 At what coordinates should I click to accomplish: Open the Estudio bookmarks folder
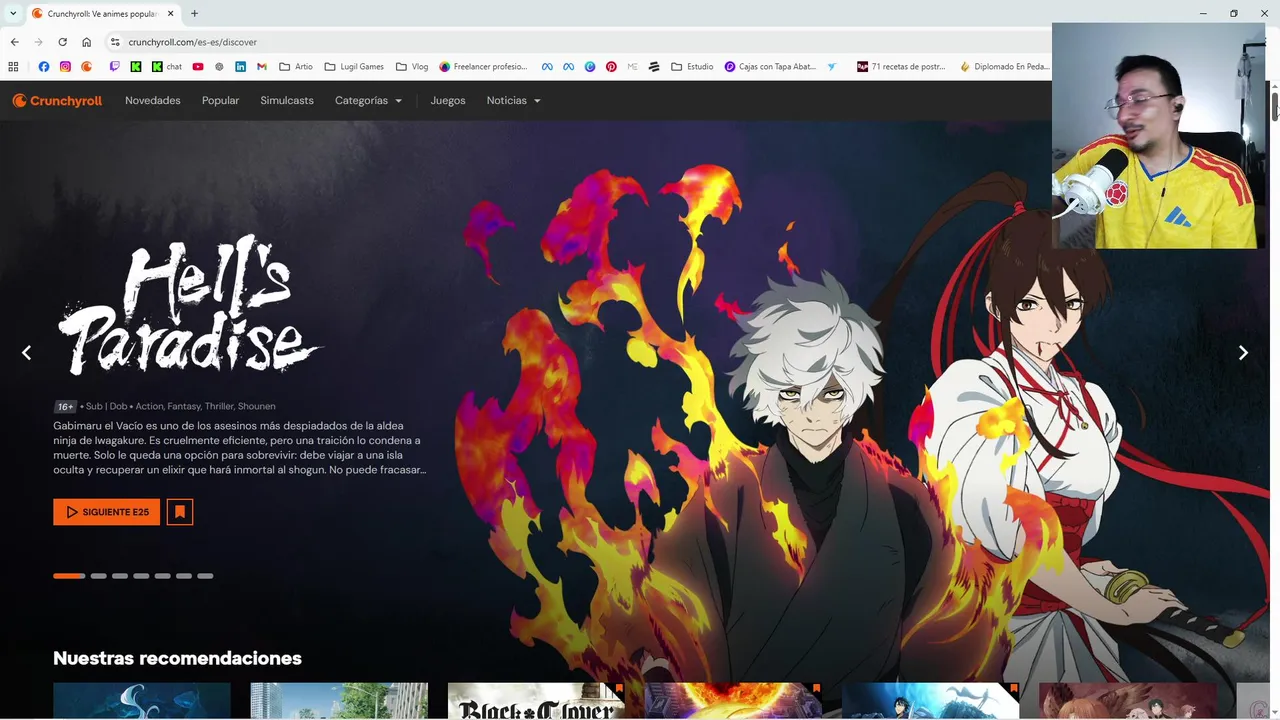692,67
